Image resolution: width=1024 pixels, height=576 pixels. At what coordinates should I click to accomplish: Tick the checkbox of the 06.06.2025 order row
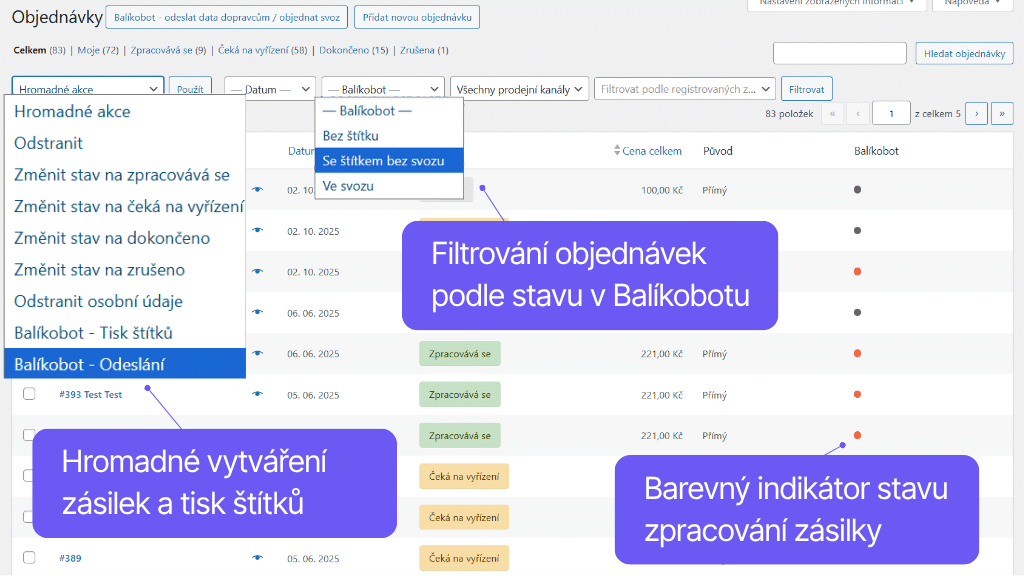point(27,311)
